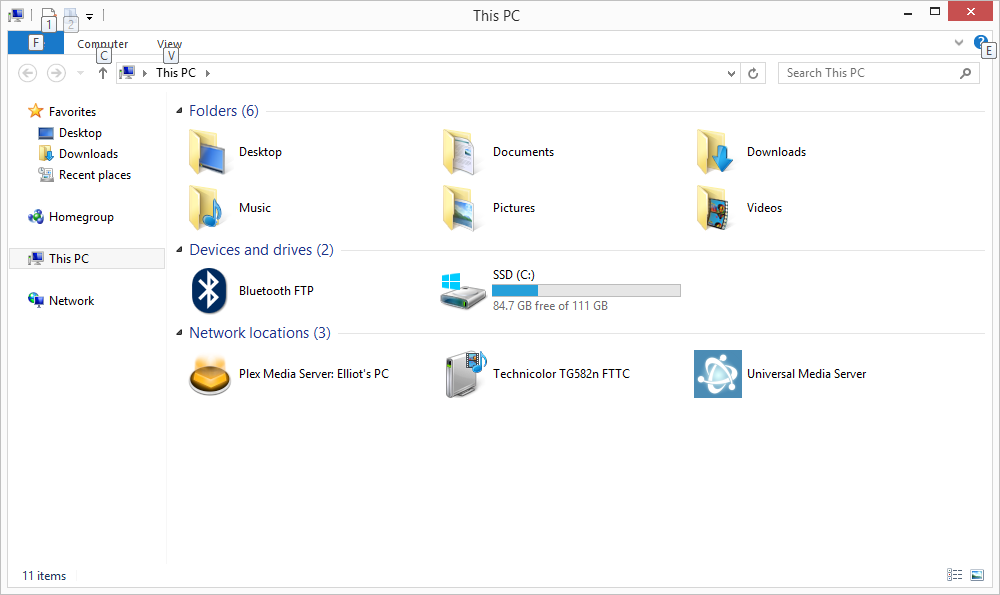Open the Videos folder icon
The image size is (1000, 595).
tap(717, 208)
